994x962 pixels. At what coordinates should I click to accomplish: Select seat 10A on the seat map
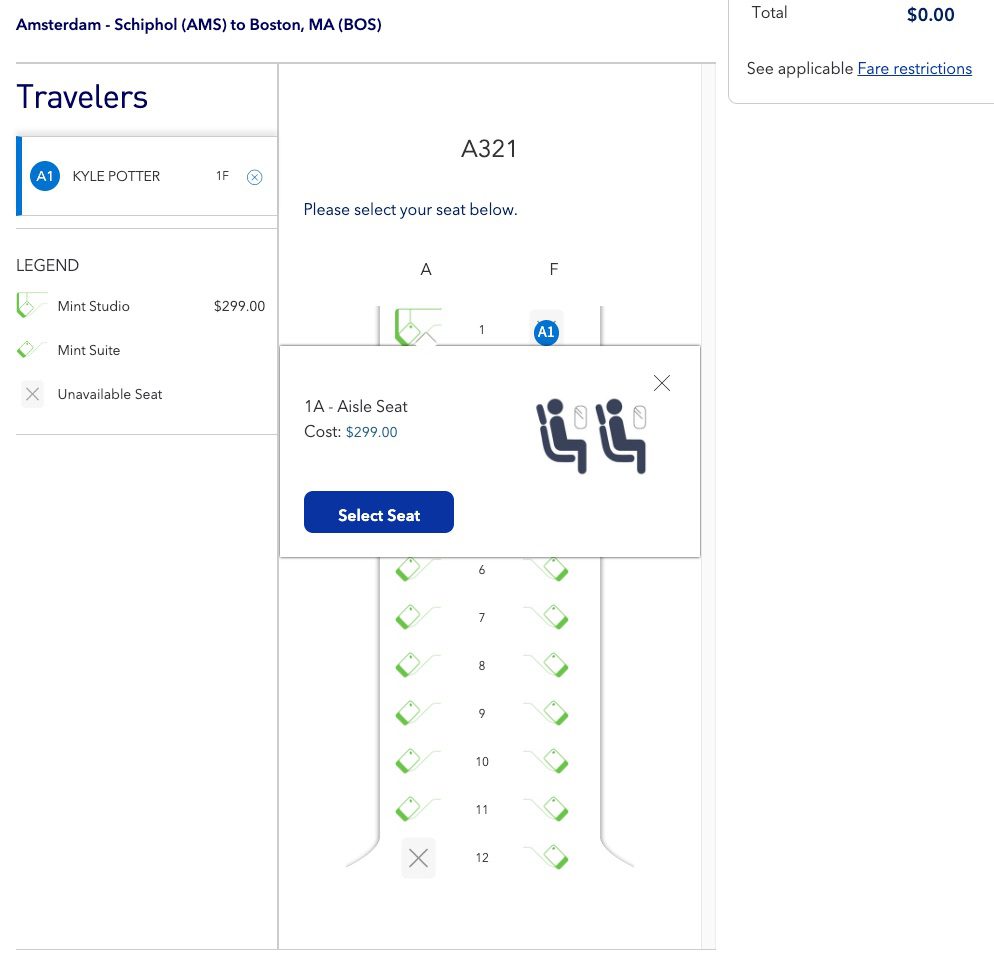click(x=410, y=760)
